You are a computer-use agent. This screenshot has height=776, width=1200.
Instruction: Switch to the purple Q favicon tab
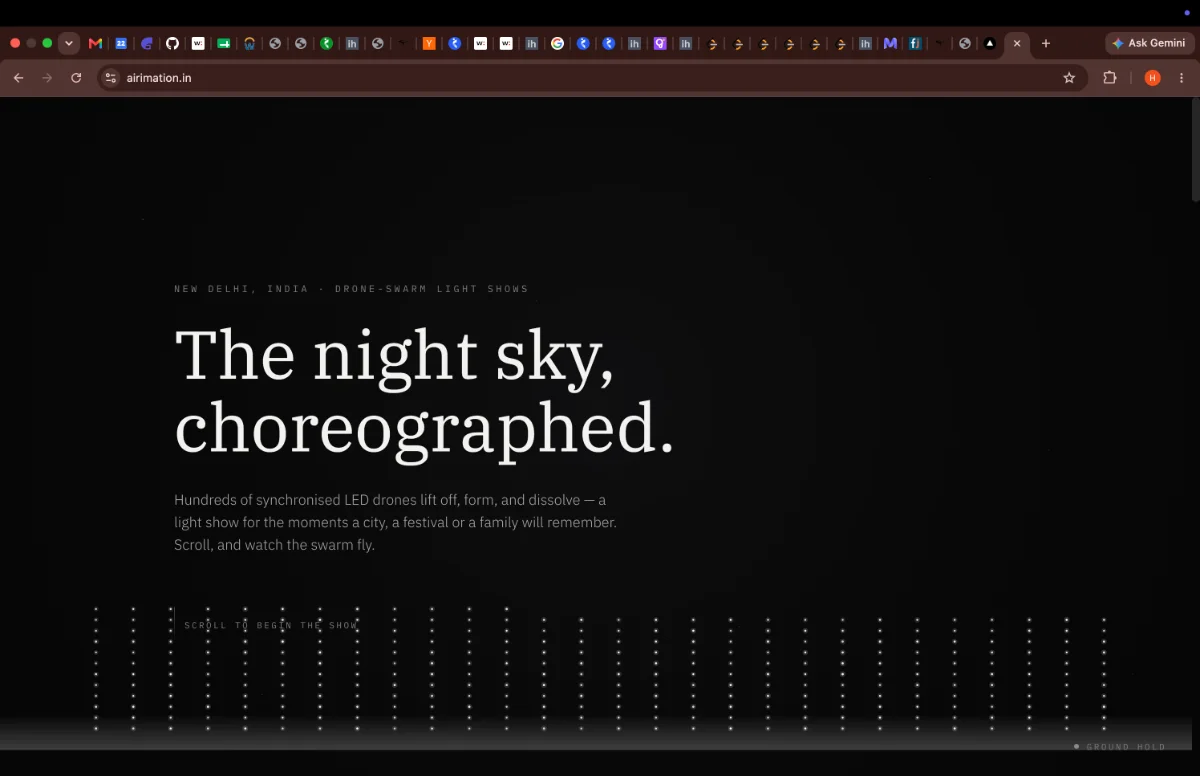(660, 44)
